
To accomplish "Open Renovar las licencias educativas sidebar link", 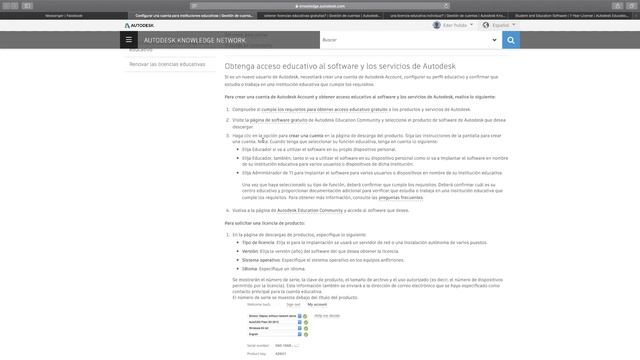I will (167, 64).
